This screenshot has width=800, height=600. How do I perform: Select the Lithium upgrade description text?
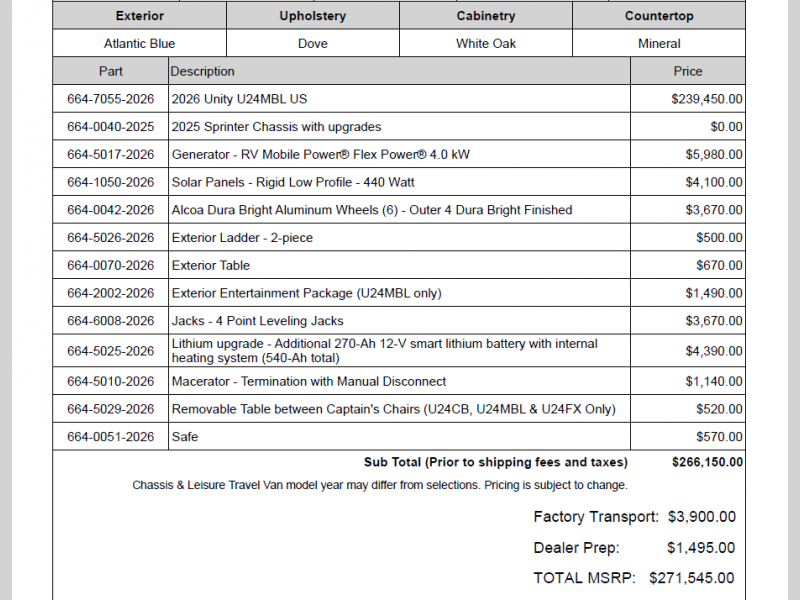pyautogui.click(x=384, y=351)
